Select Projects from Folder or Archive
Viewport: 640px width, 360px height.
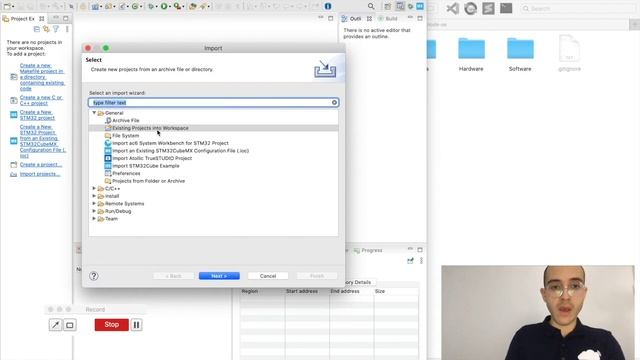[x=149, y=181]
